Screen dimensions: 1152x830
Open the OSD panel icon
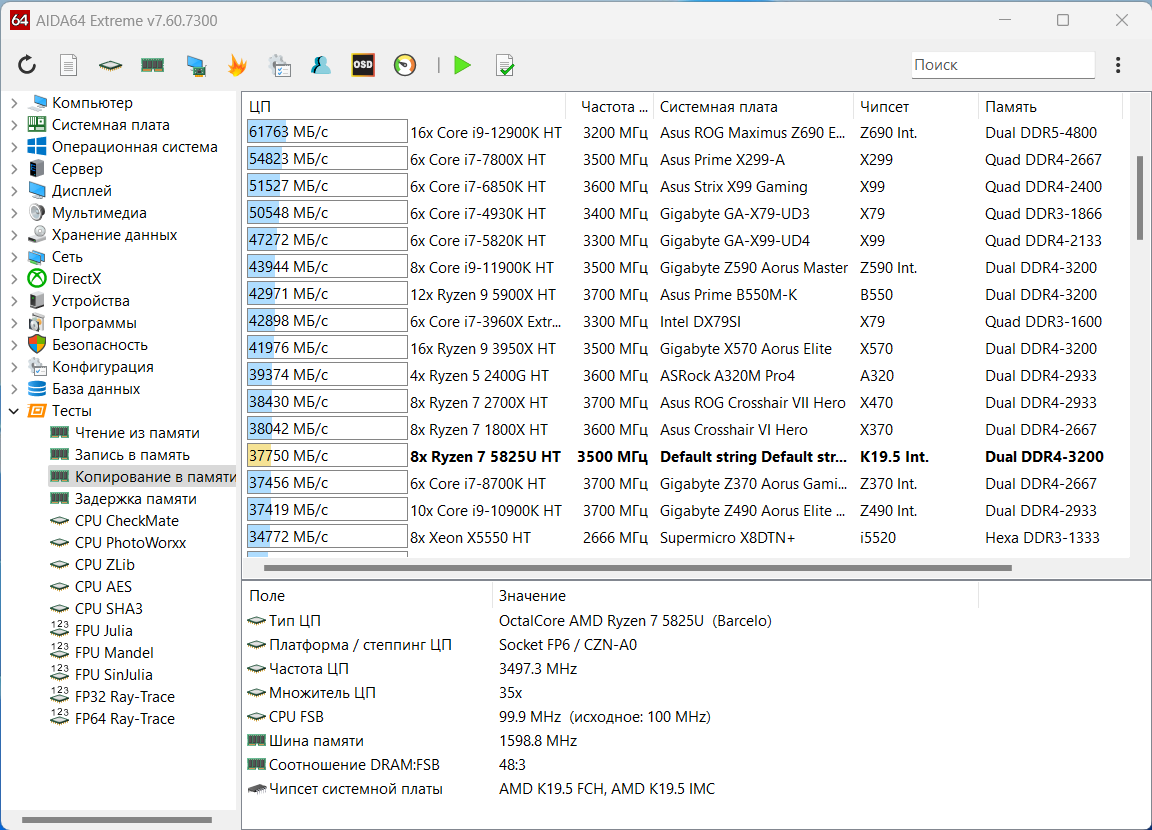click(x=363, y=65)
